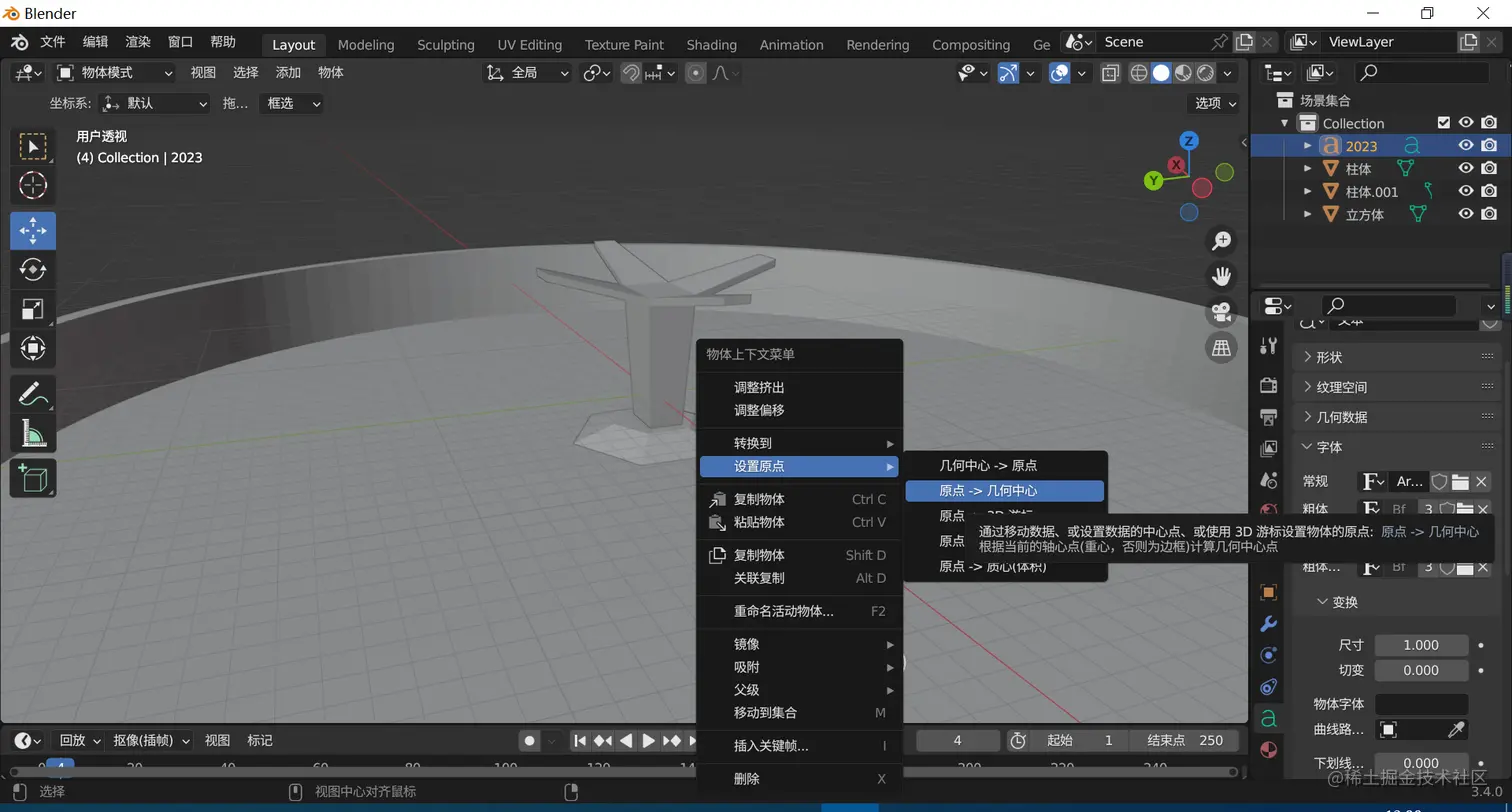Adjust the 尺寸 value slider
The width and height of the screenshot is (1512, 812).
click(x=1421, y=645)
